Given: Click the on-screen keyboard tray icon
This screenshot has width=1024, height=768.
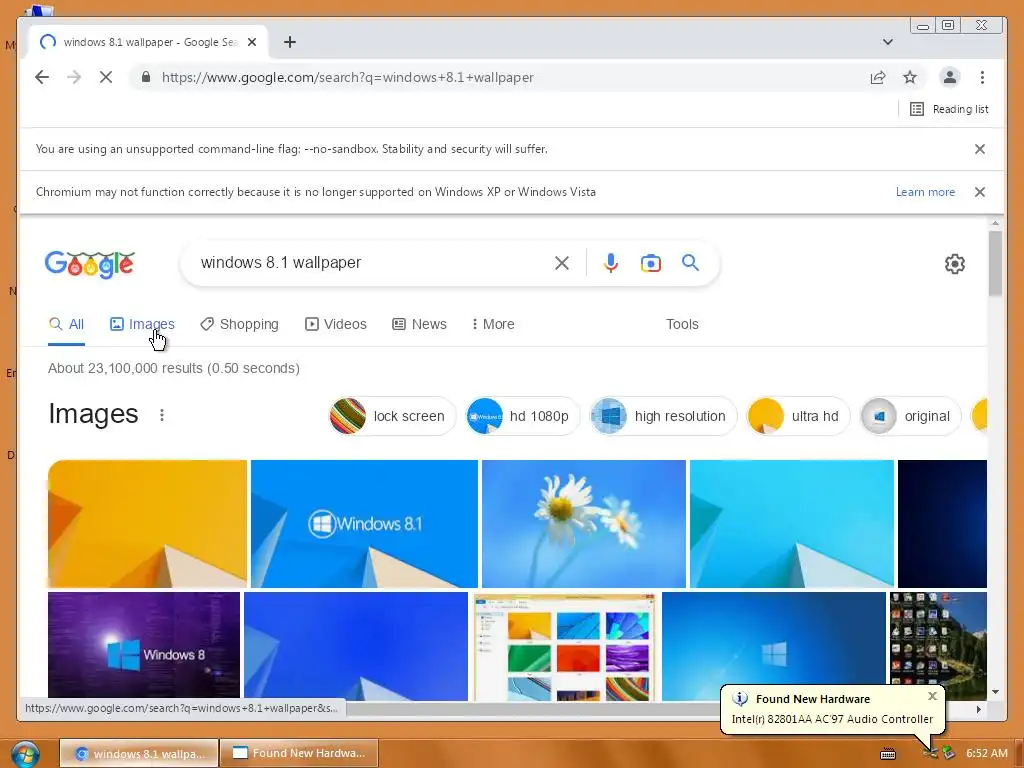Looking at the screenshot, I should coord(888,754).
